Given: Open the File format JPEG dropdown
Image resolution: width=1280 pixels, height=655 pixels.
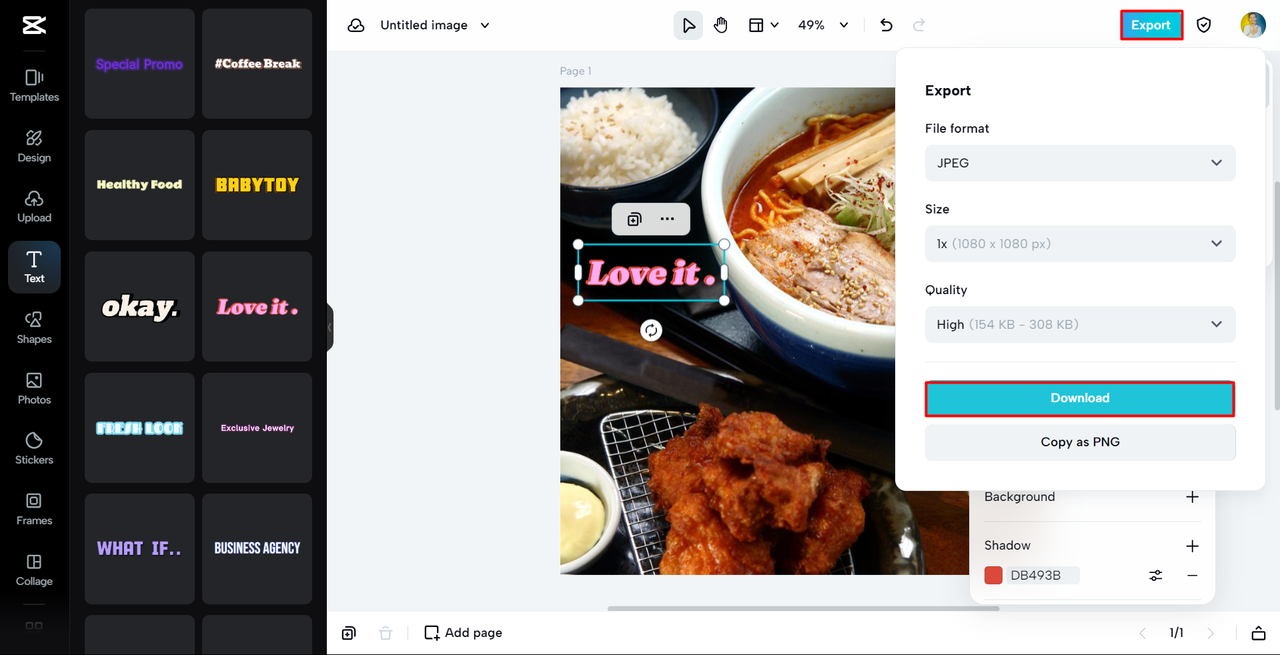Looking at the screenshot, I should coord(1080,163).
